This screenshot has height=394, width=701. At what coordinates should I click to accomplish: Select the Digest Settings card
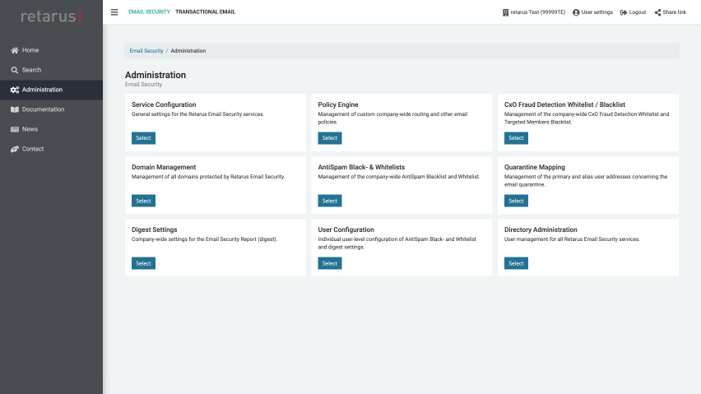(x=144, y=263)
